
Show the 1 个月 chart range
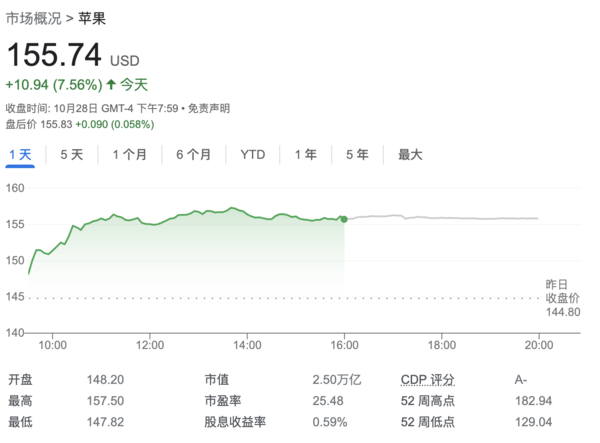point(129,155)
